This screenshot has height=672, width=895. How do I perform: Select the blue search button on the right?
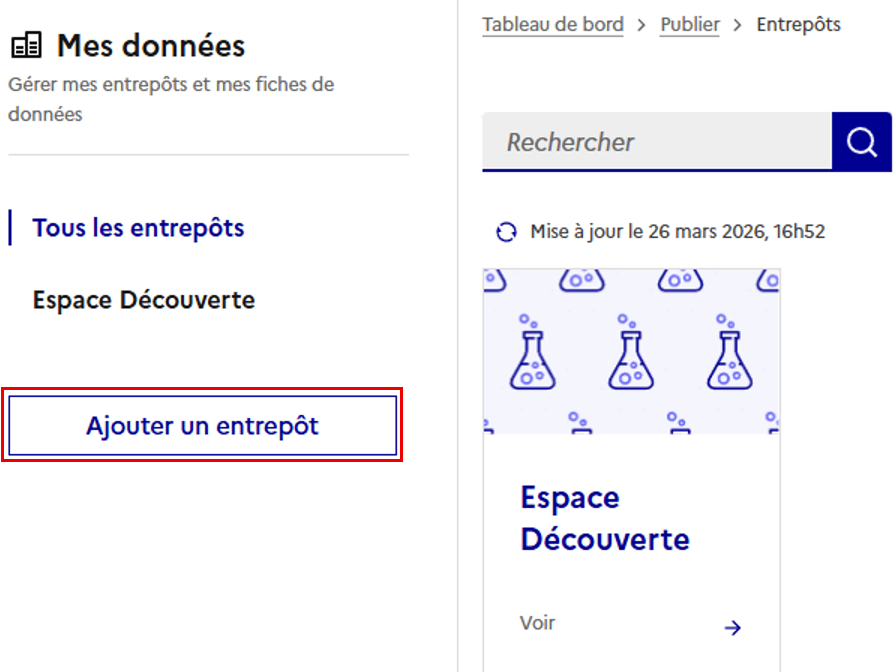point(861,141)
